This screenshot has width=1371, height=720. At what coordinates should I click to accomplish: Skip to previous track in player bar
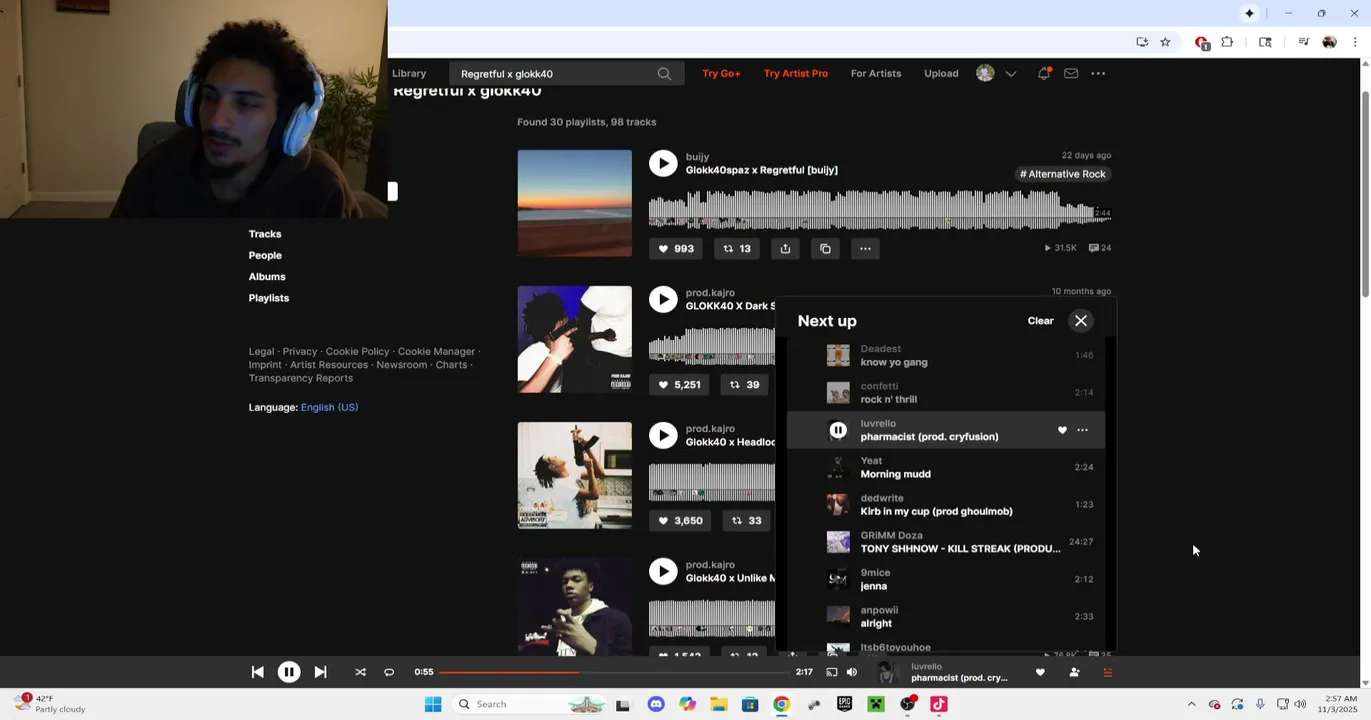pos(257,672)
